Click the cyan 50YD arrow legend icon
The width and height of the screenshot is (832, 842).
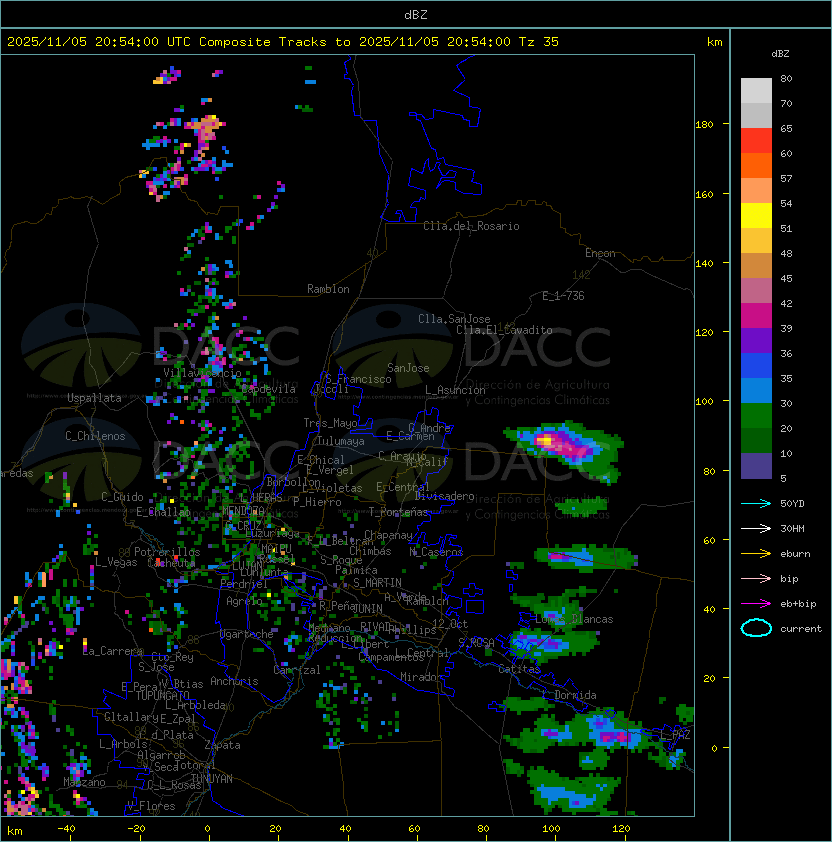pos(756,503)
